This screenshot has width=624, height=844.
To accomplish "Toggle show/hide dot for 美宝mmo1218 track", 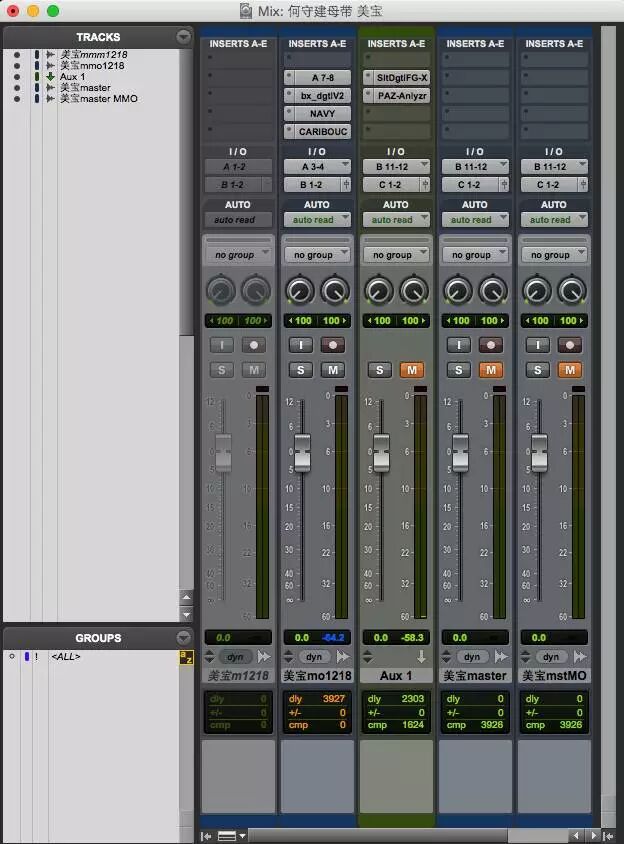I will tap(17, 66).
